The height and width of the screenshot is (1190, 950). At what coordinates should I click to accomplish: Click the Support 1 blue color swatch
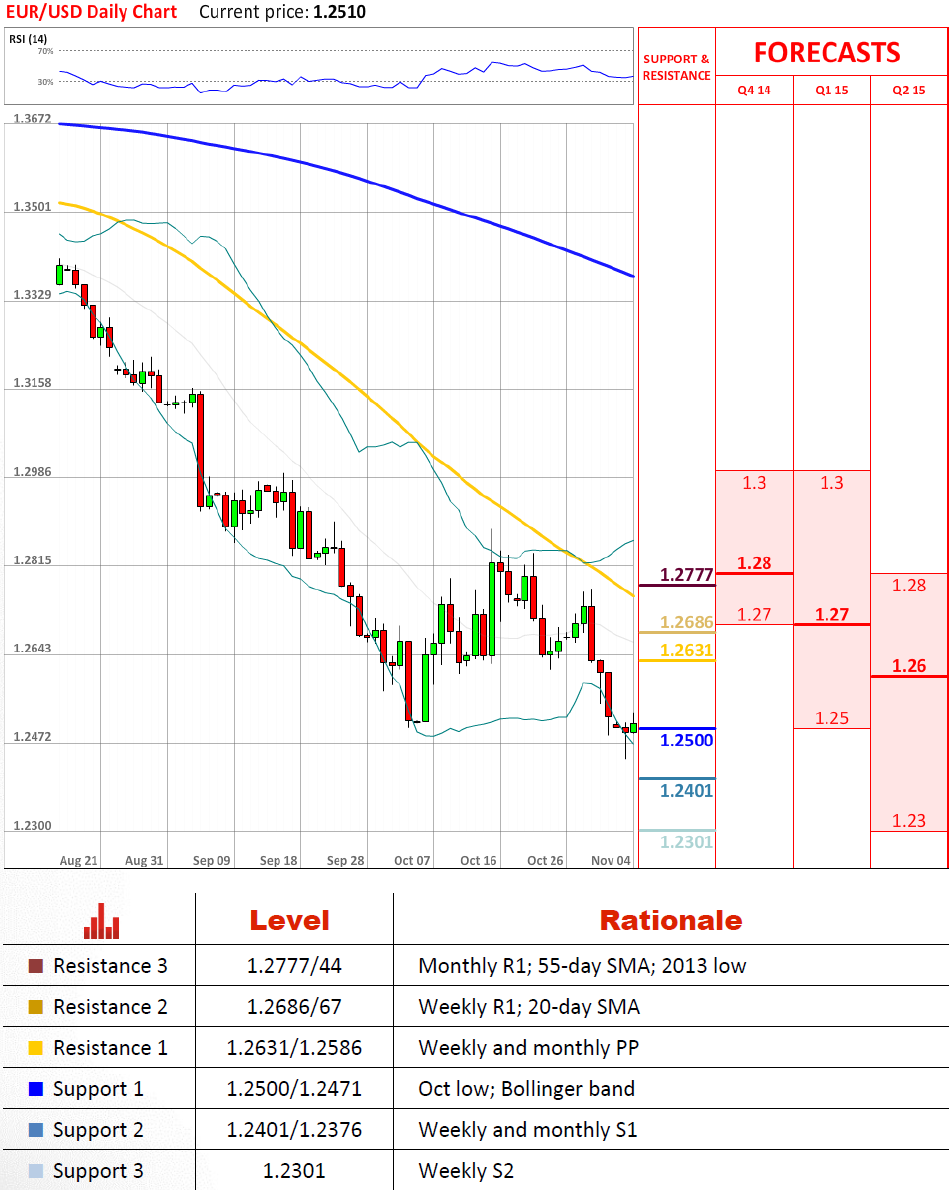(x=36, y=1089)
